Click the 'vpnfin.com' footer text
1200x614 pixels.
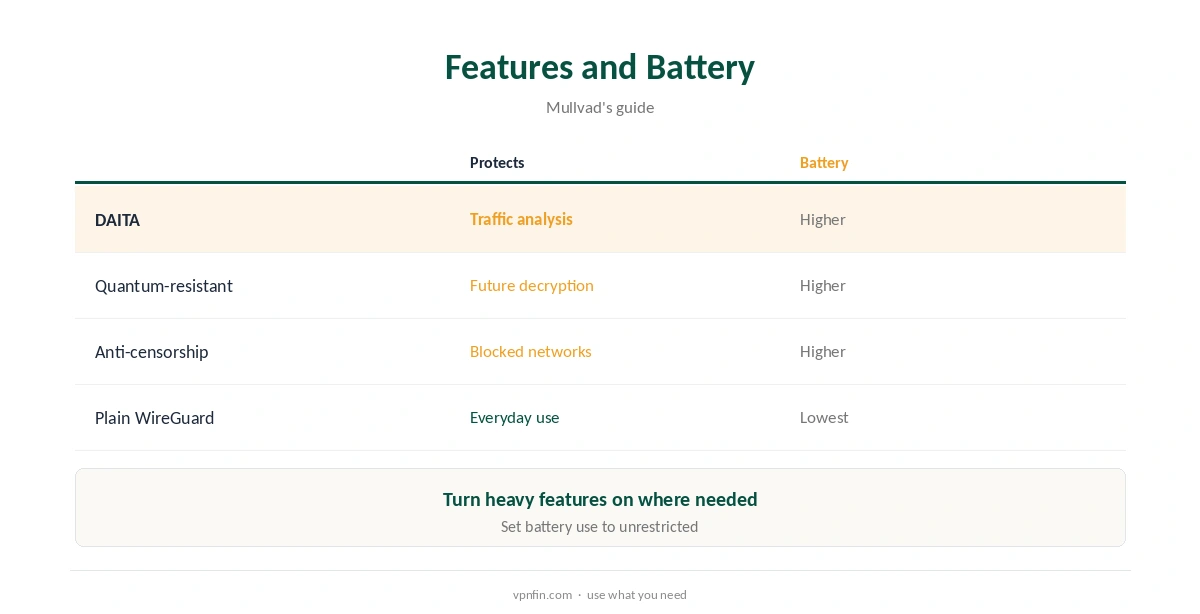tap(542, 594)
